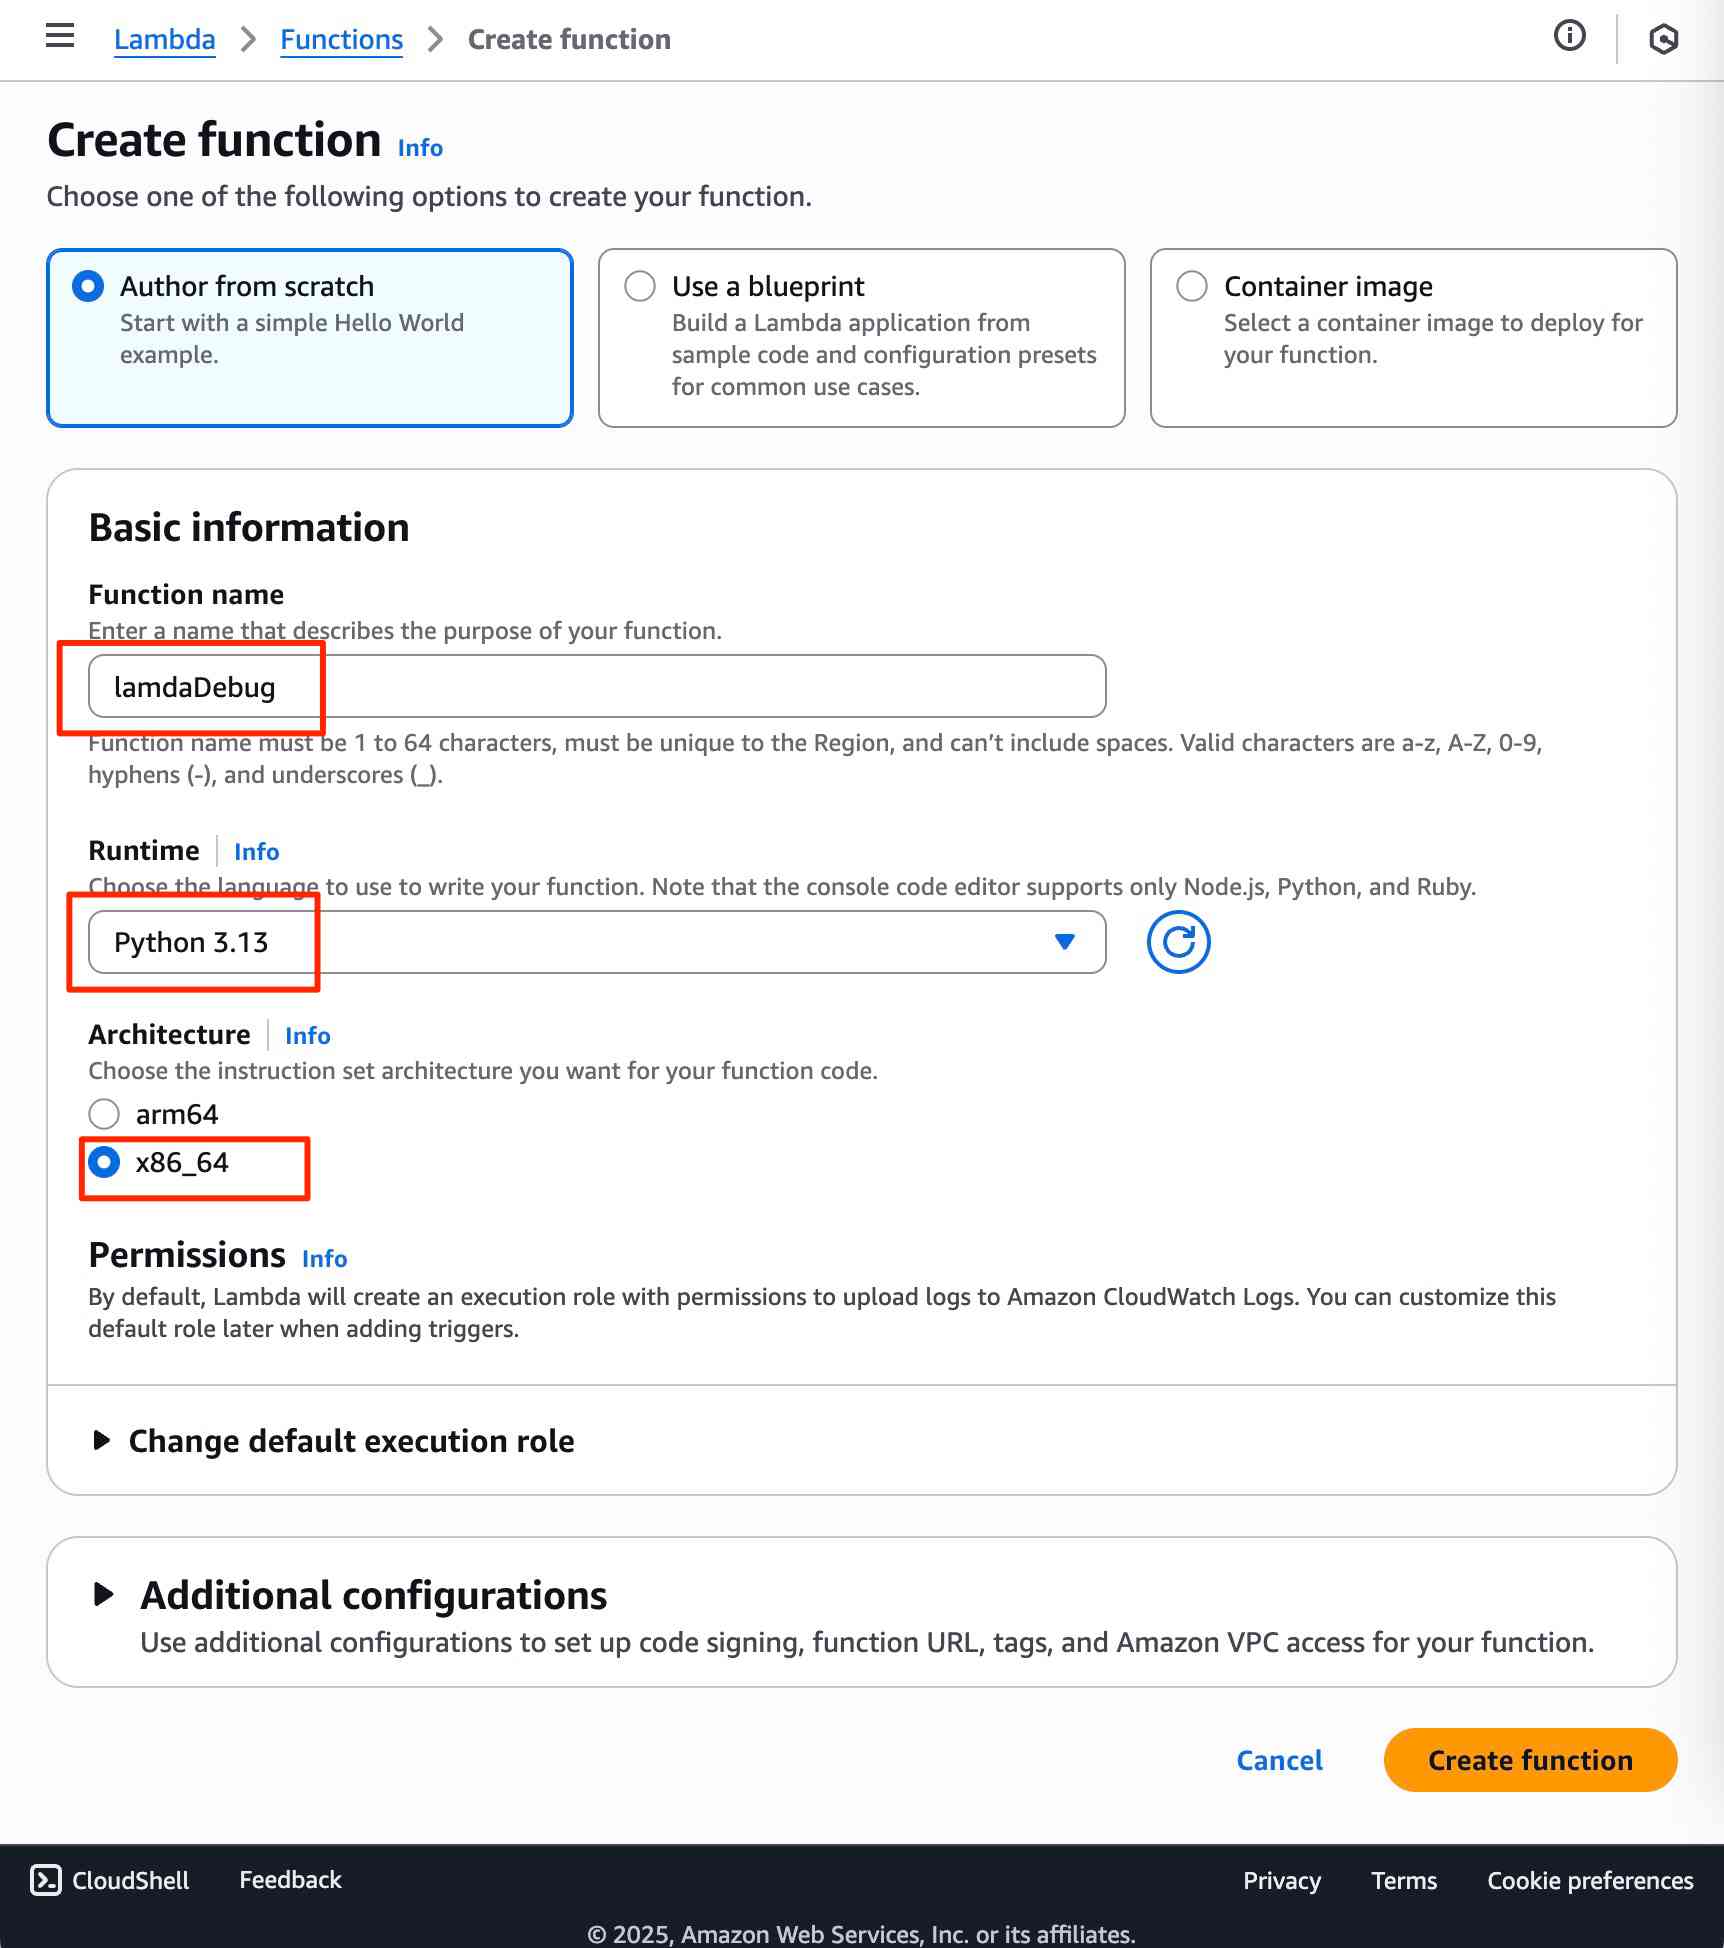1724x1948 pixels.
Task: Open the Python 3.13 runtime dropdown
Action: pyautogui.click(x=596, y=942)
